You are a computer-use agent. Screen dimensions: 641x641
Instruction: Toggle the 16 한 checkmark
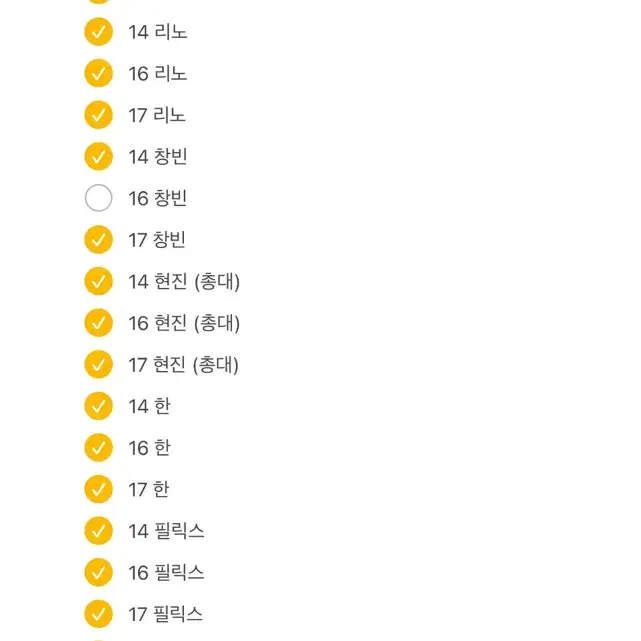point(98,448)
